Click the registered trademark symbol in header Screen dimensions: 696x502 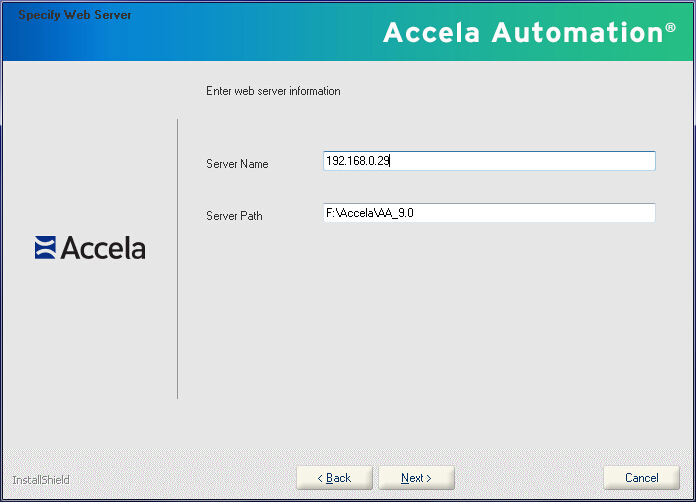pos(670,27)
